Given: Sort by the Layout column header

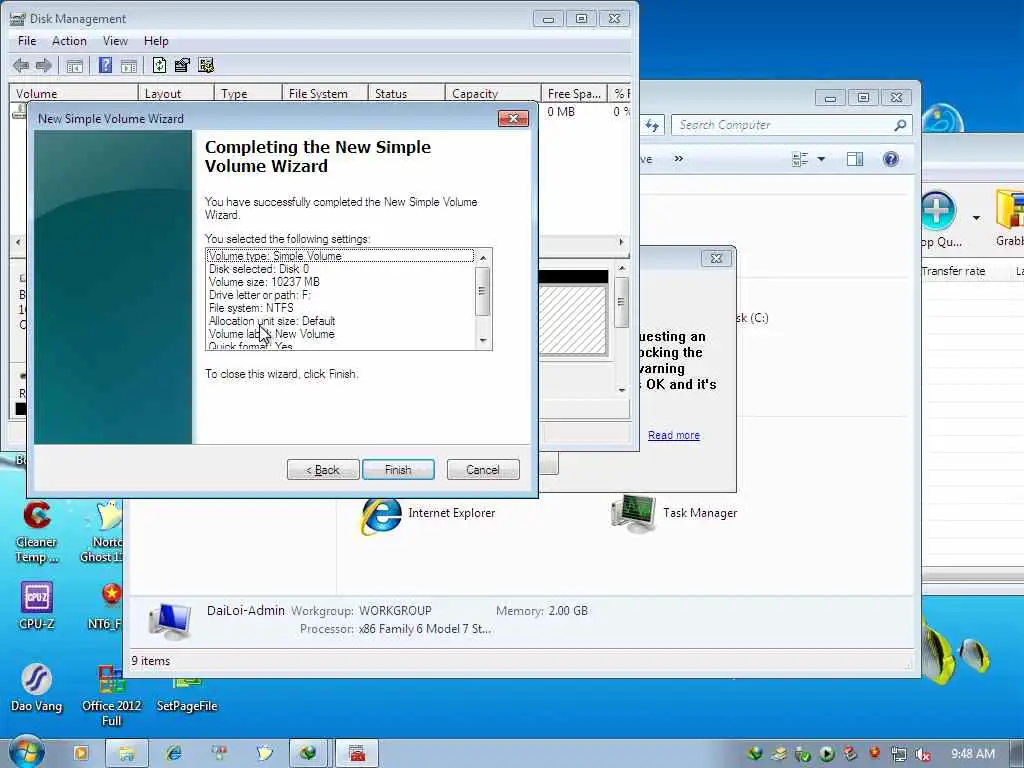Looking at the screenshot, I should click(176, 93).
